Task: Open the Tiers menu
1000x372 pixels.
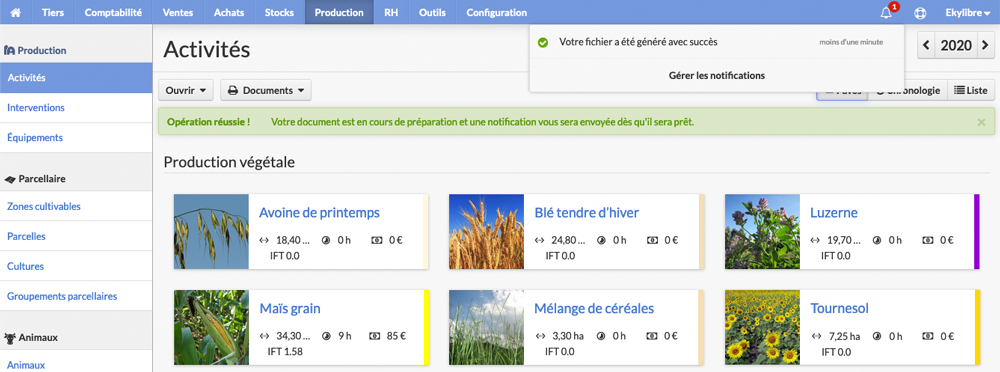Action: pos(53,12)
